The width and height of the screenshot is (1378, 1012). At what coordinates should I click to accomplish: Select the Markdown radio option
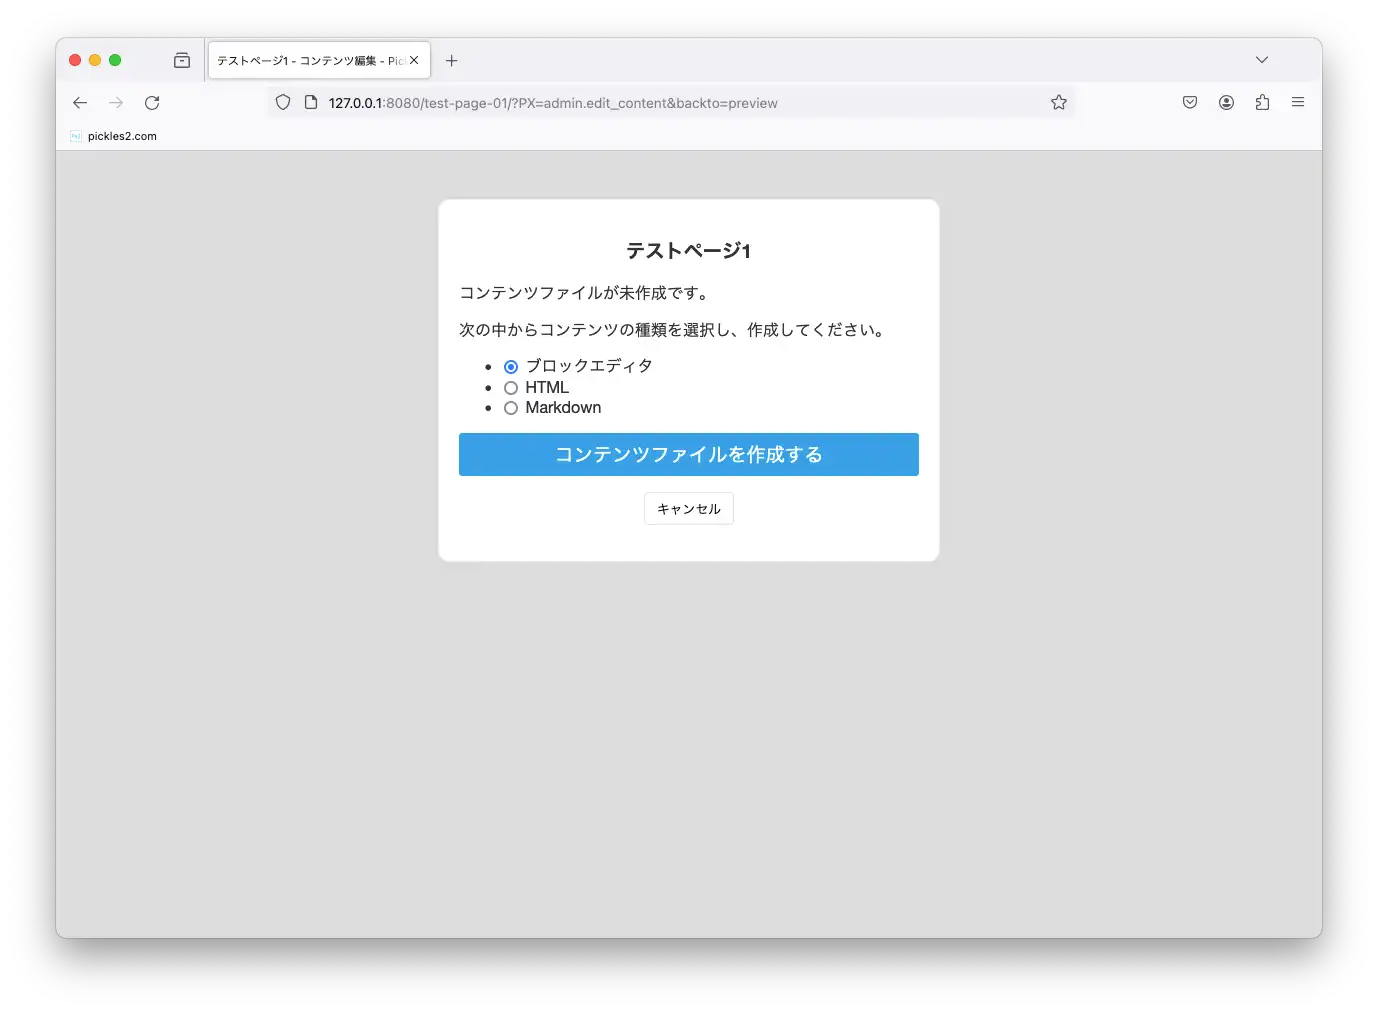(511, 408)
